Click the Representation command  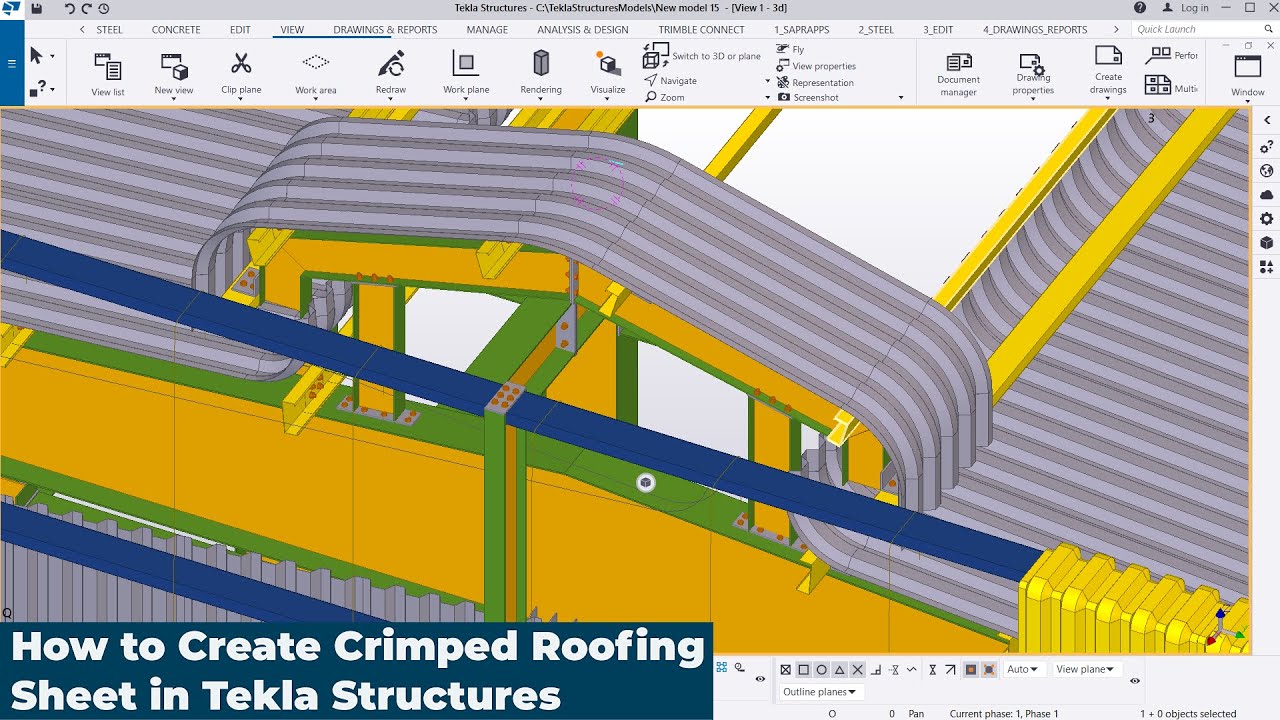[x=815, y=83]
